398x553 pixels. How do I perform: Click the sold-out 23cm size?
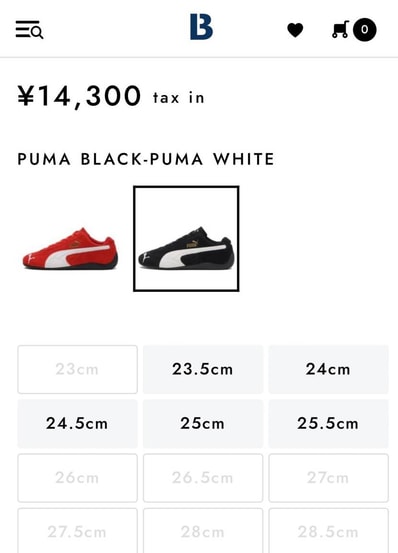point(77,369)
